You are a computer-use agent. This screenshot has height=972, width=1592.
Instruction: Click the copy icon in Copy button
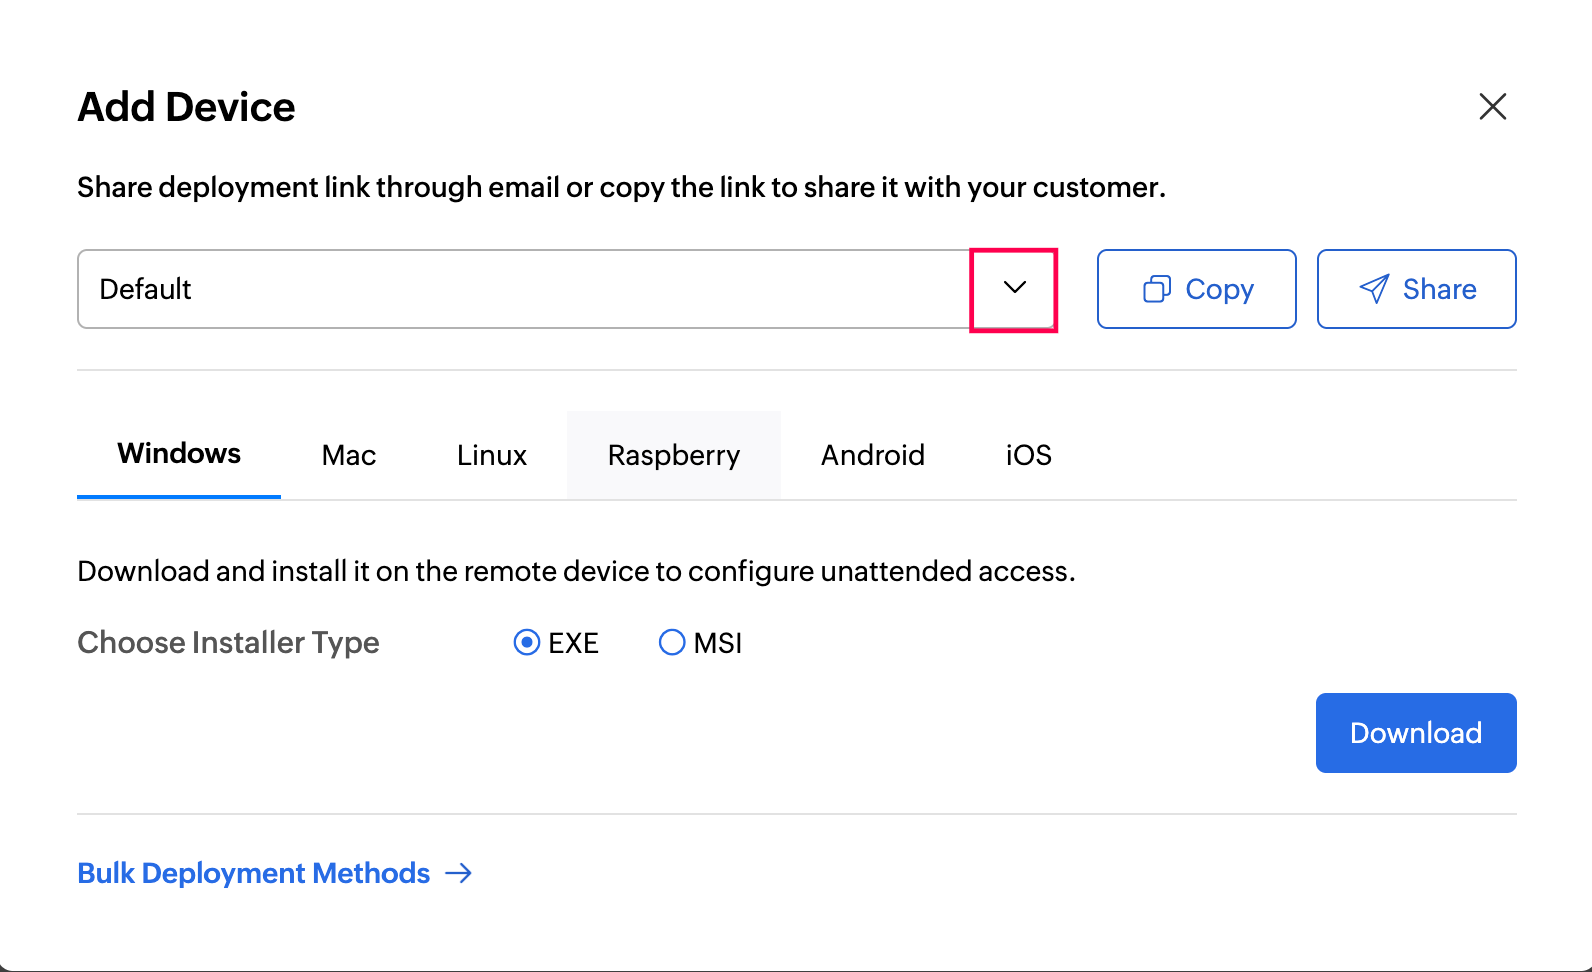[x=1156, y=289]
